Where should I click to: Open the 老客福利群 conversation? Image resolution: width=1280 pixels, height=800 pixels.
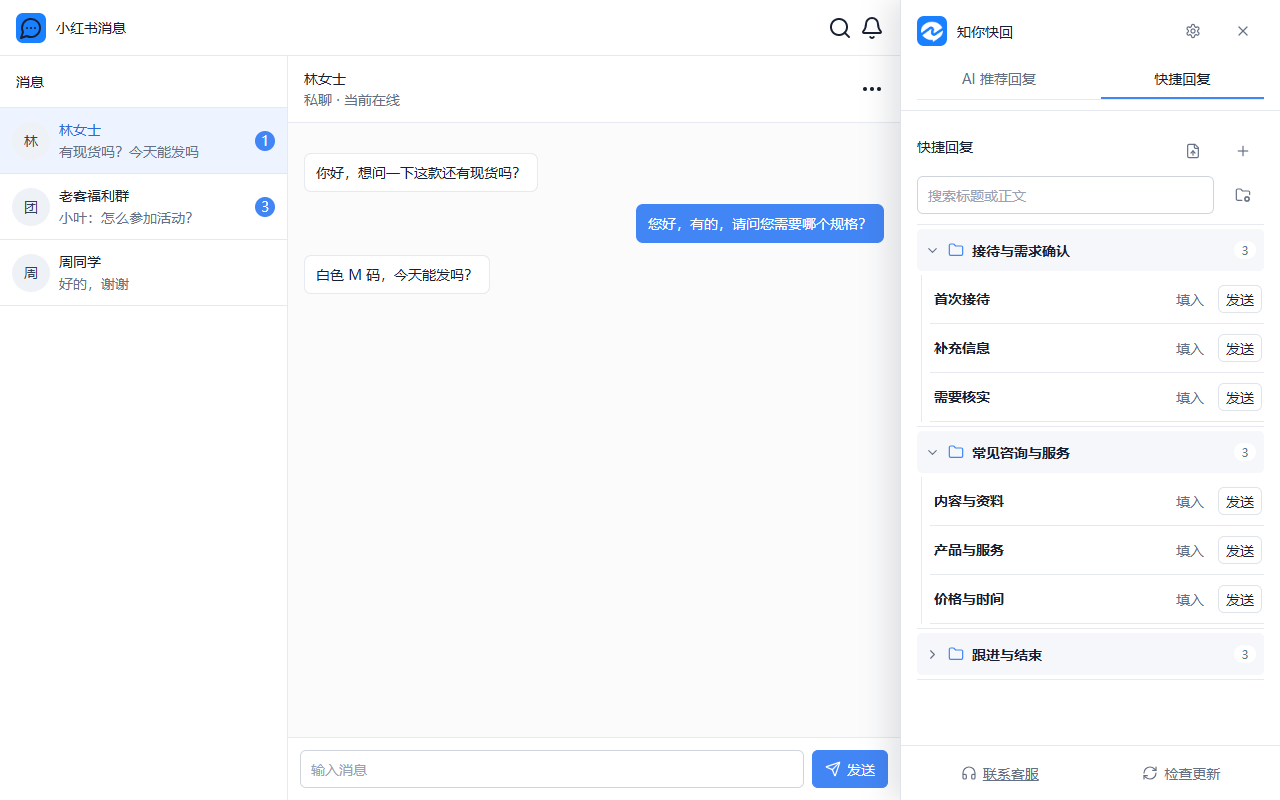(144, 207)
